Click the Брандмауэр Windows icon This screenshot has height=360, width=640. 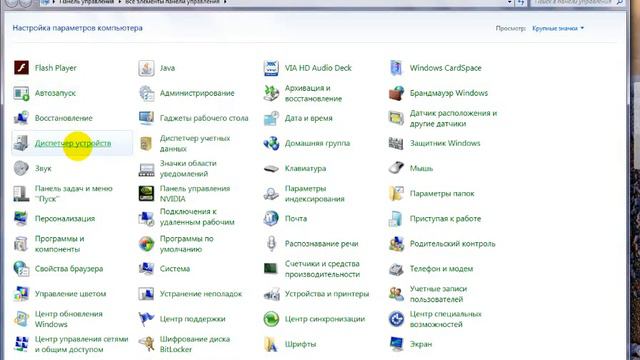tap(396, 93)
